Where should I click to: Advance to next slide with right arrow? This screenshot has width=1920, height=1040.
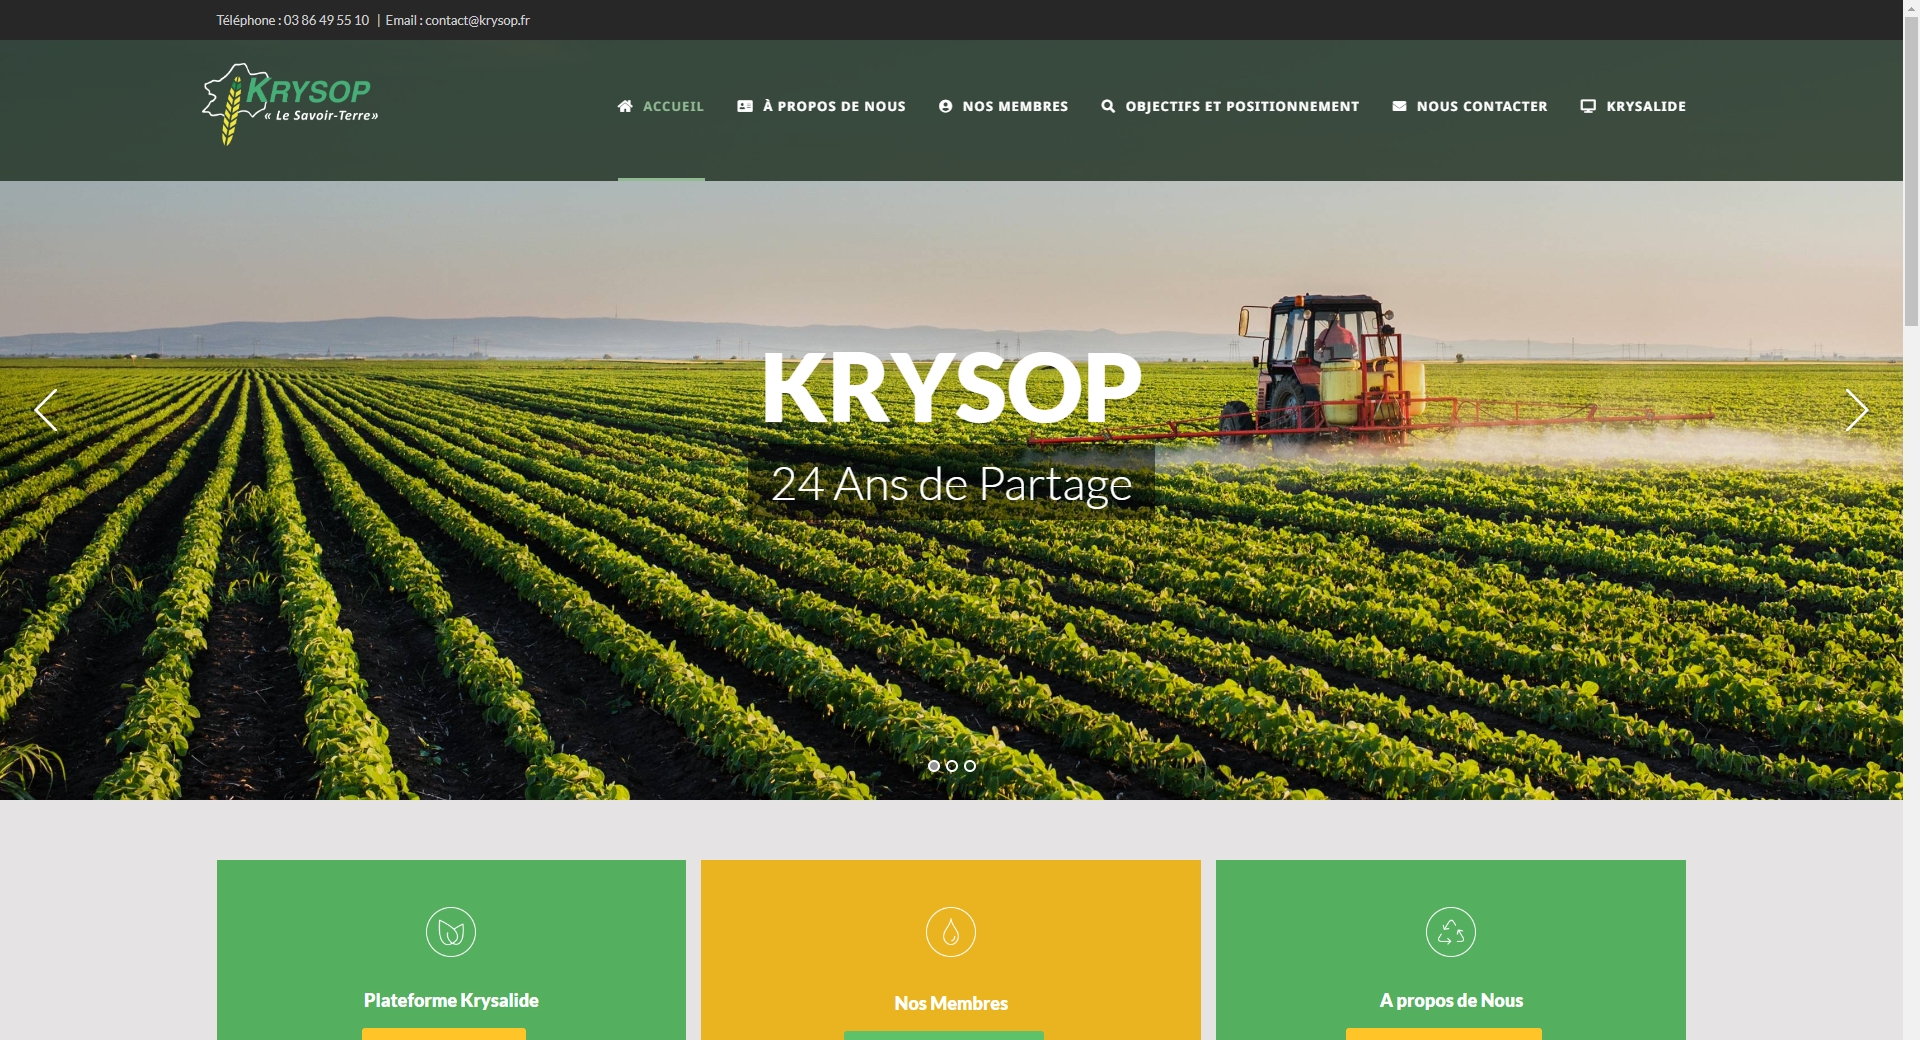click(x=1856, y=410)
